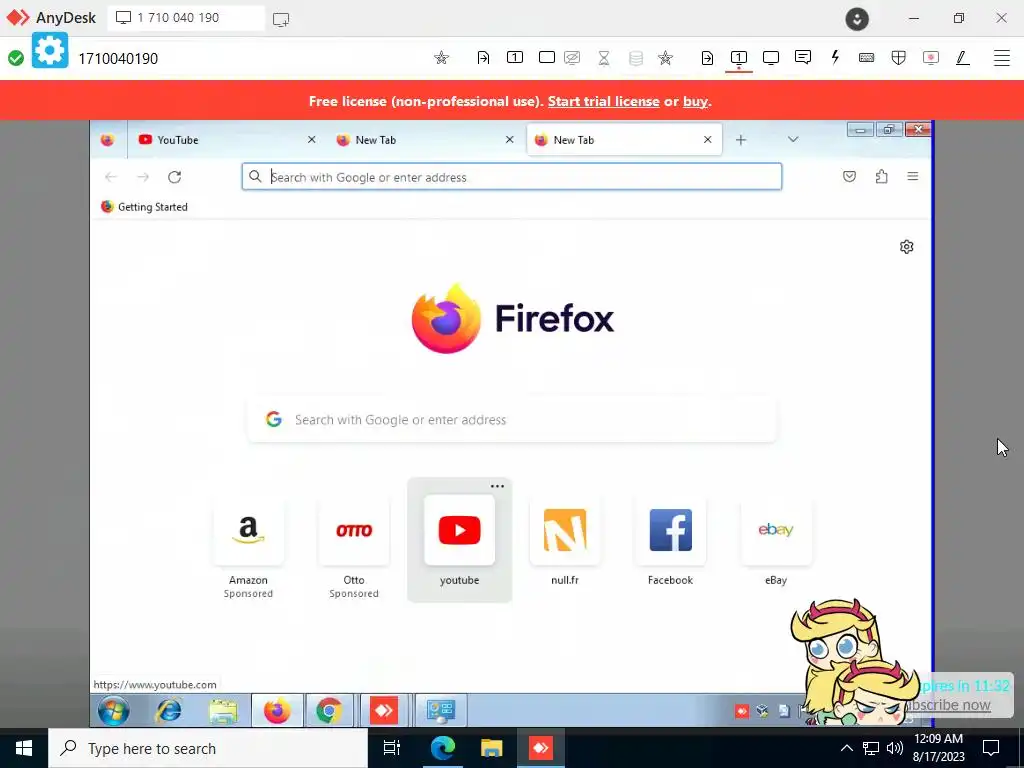Open remote taskbar Windows Explorer folder
This screenshot has width=1024, height=768.
tap(223, 711)
